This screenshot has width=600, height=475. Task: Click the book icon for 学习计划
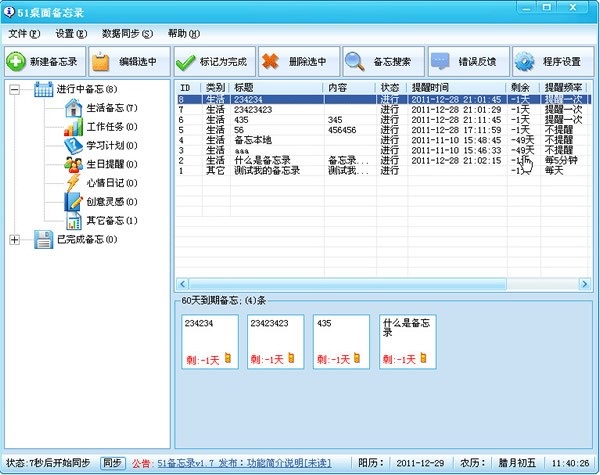73,145
